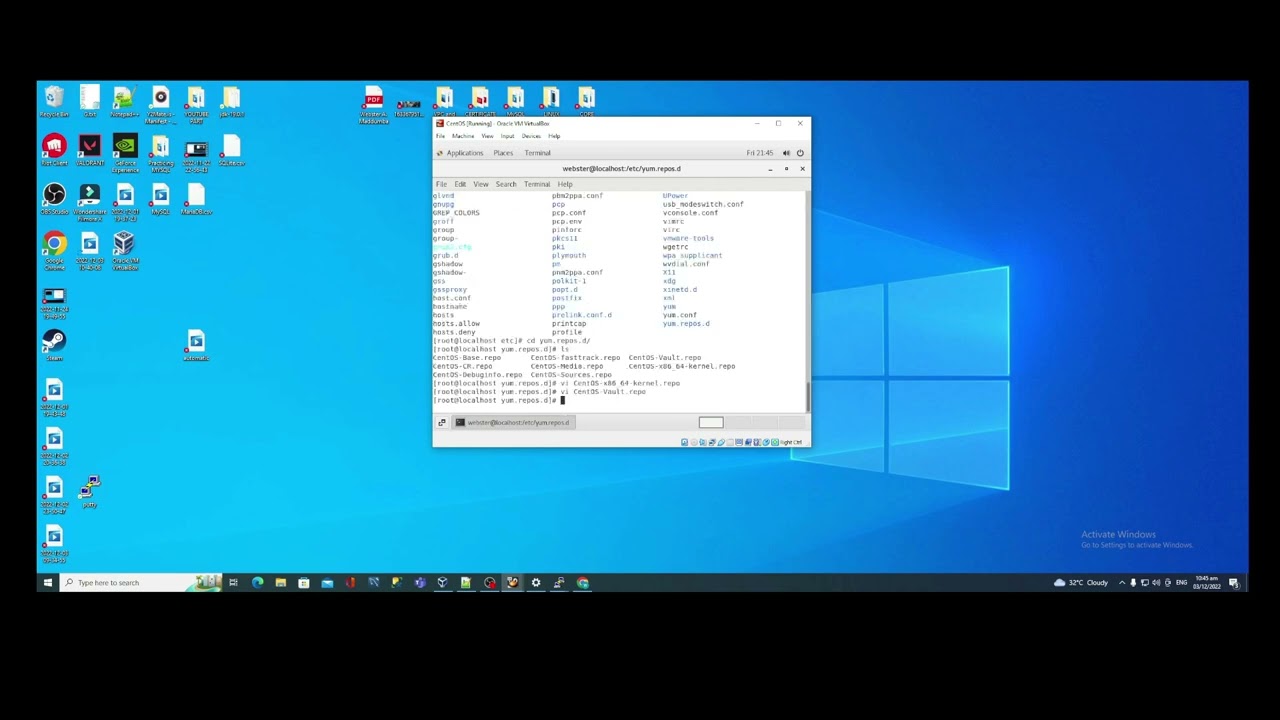1280x720 pixels.
Task: Open VirtualBox Machine menu
Action: pos(463,136)
